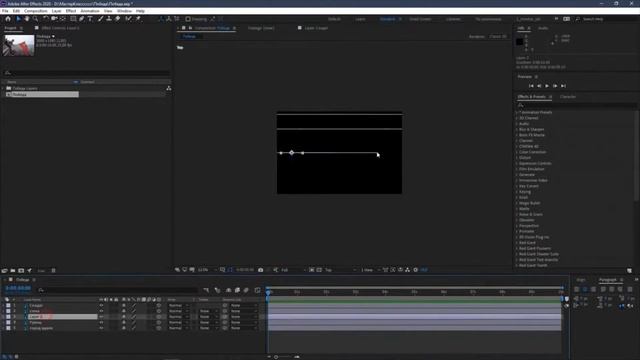Select the Rectangle shape tool

click(x=73, y=19)
